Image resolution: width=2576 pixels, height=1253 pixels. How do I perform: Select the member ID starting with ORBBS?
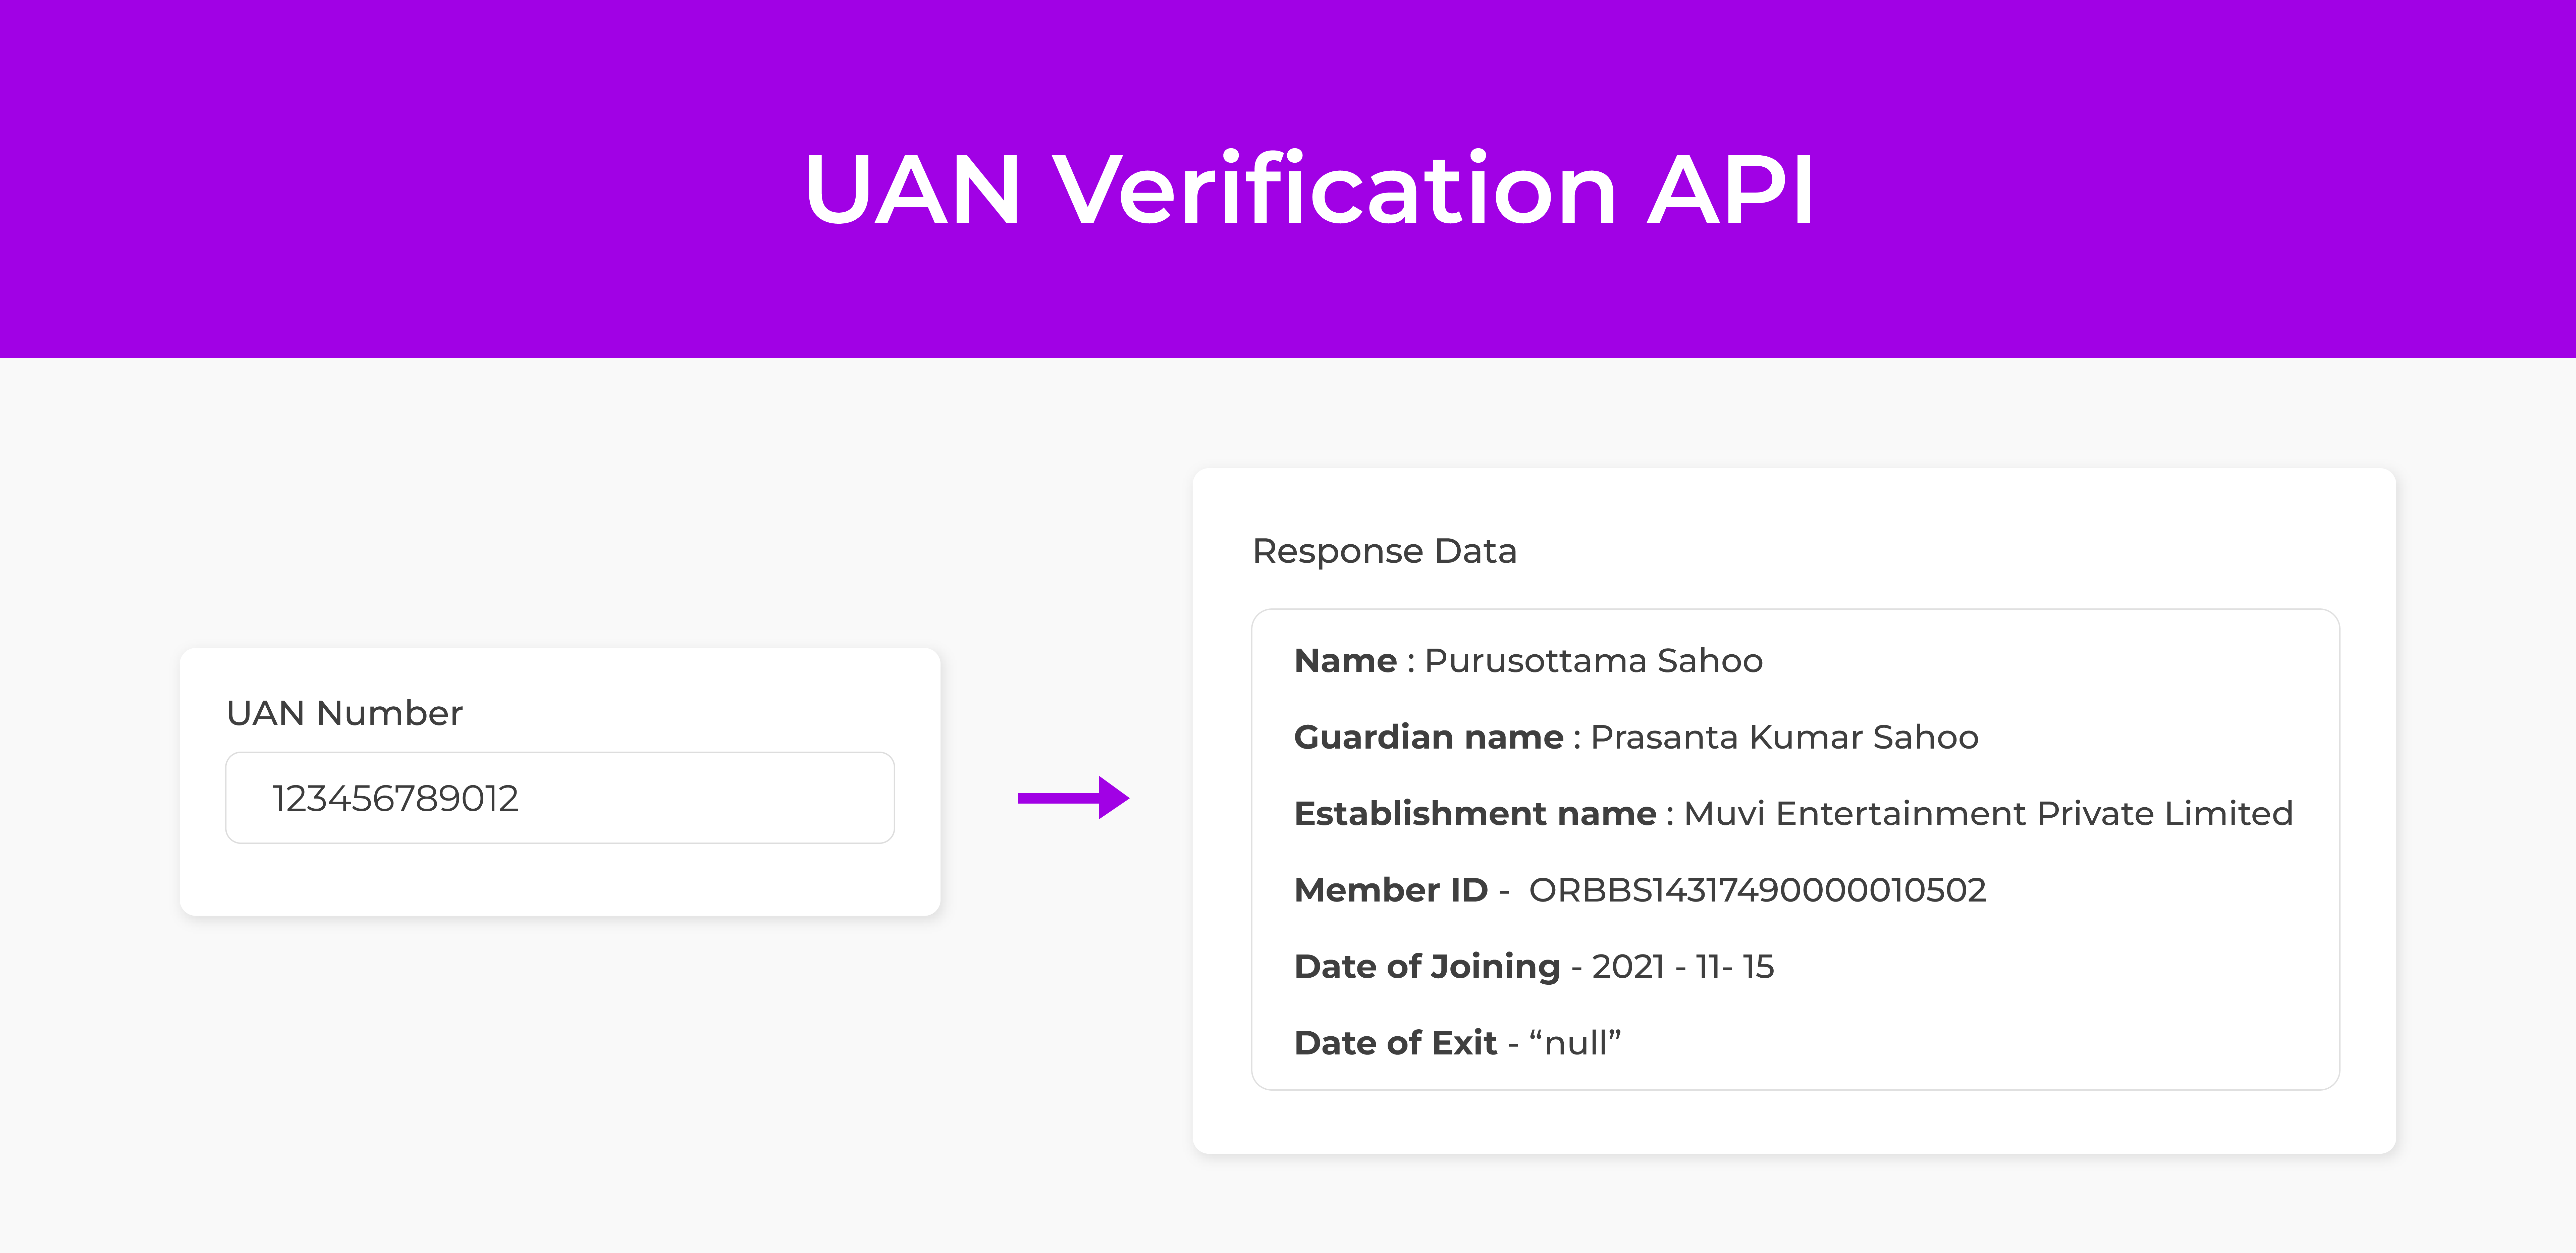[1757, 890]
